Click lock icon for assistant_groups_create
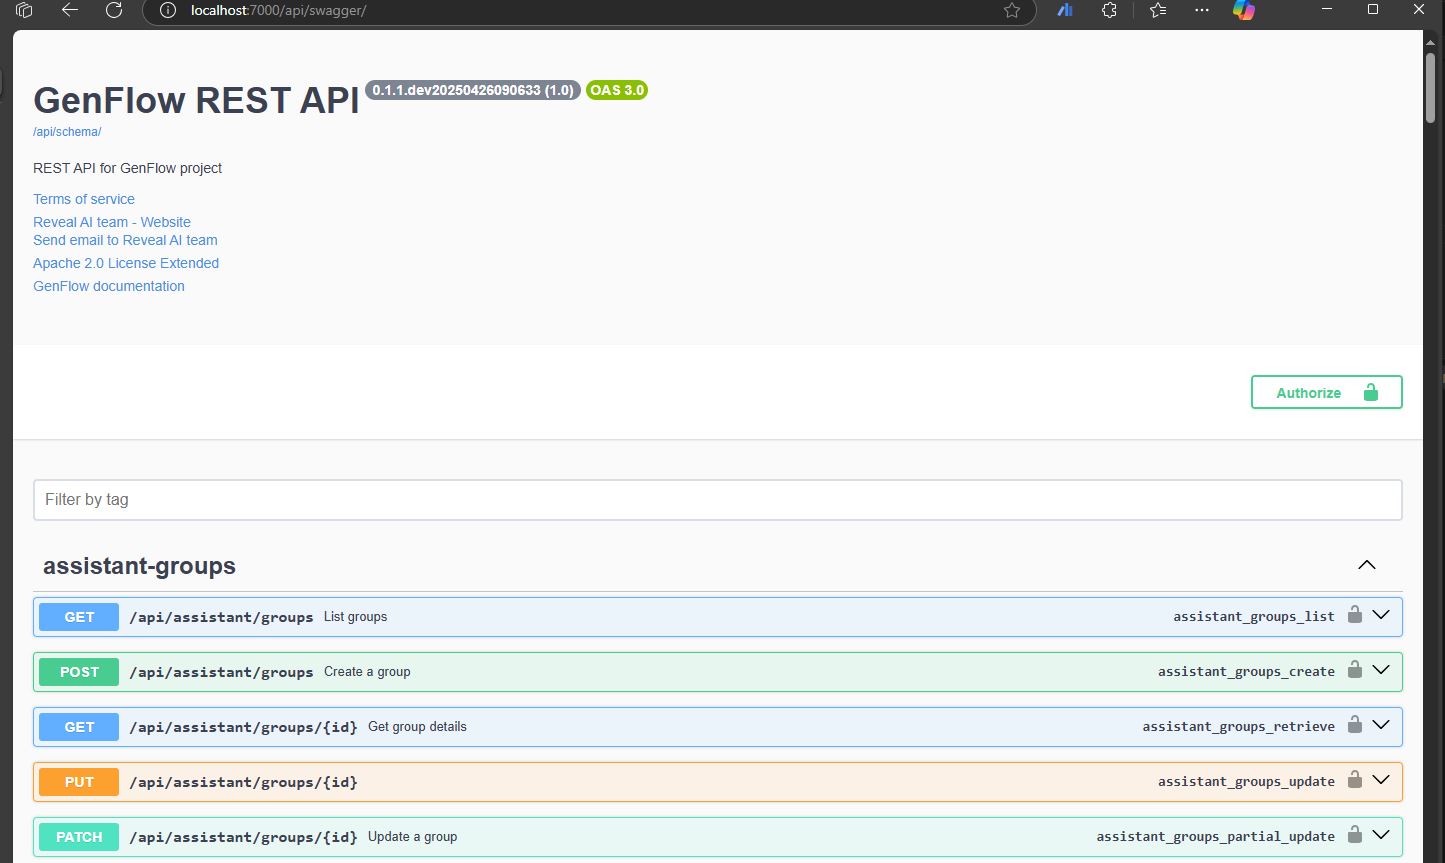 point(1355,670)
